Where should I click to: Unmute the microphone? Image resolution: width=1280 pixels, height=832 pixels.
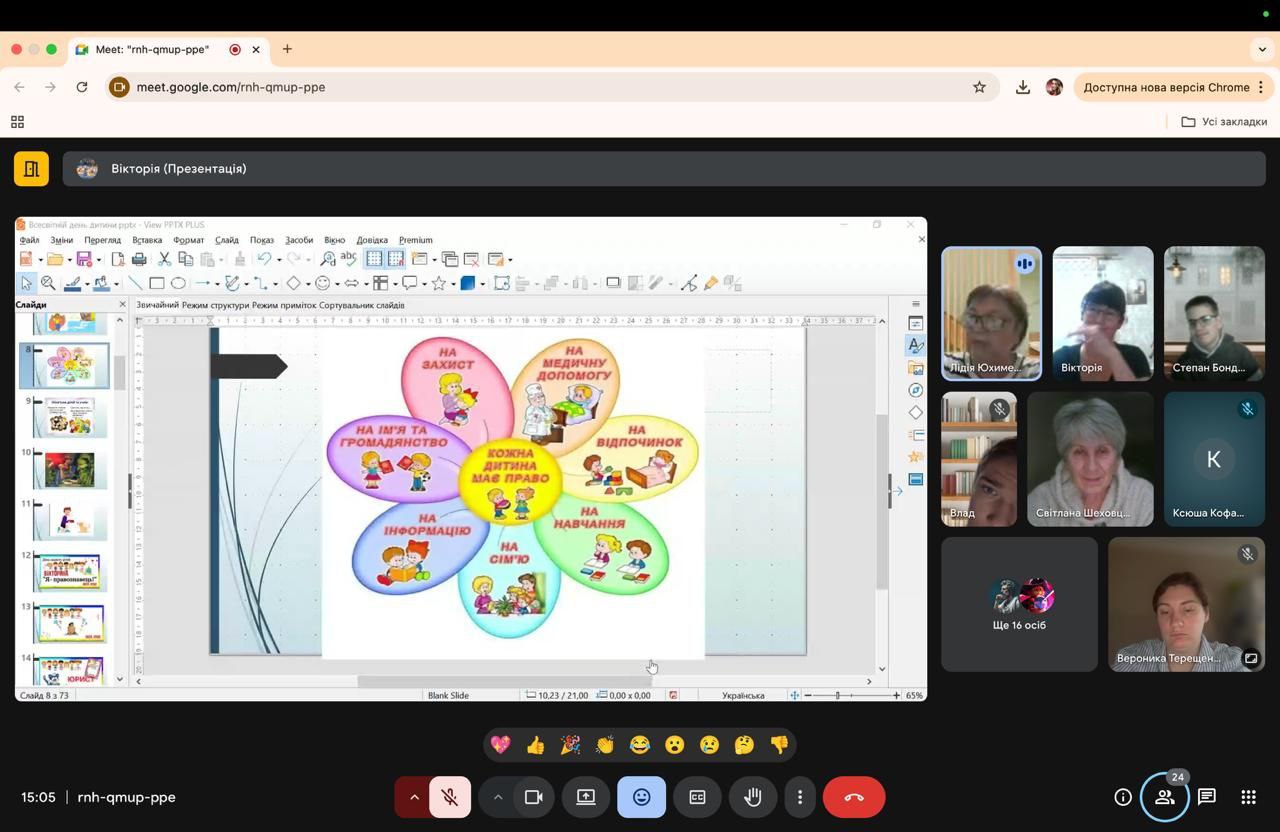[x=450, y=797]
